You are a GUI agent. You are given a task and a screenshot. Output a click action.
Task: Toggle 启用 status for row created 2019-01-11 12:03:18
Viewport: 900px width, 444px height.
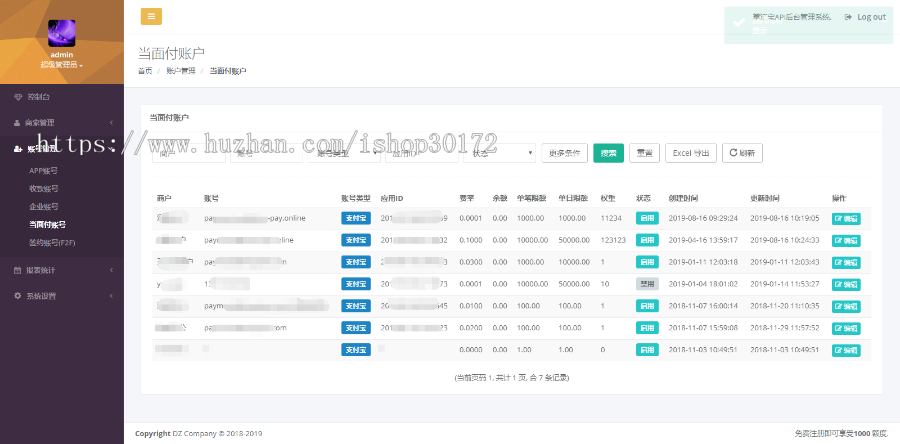647,262
